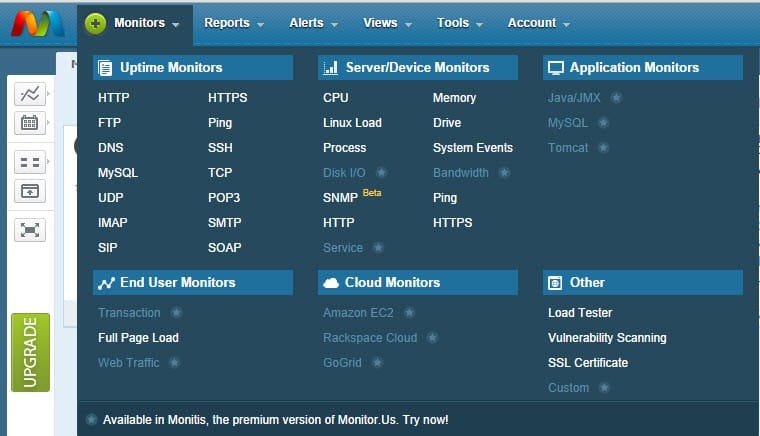Click the premium star beside GoGrid
The height and width of the screenshot is (436, 760).
pos(378,362)
